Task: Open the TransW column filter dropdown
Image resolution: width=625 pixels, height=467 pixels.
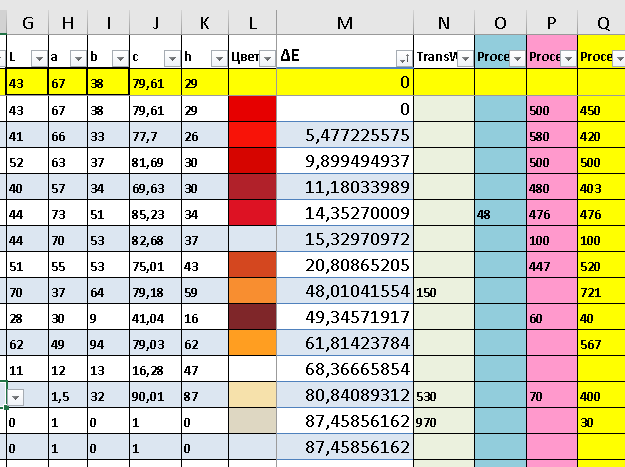Action: (465, 59)
